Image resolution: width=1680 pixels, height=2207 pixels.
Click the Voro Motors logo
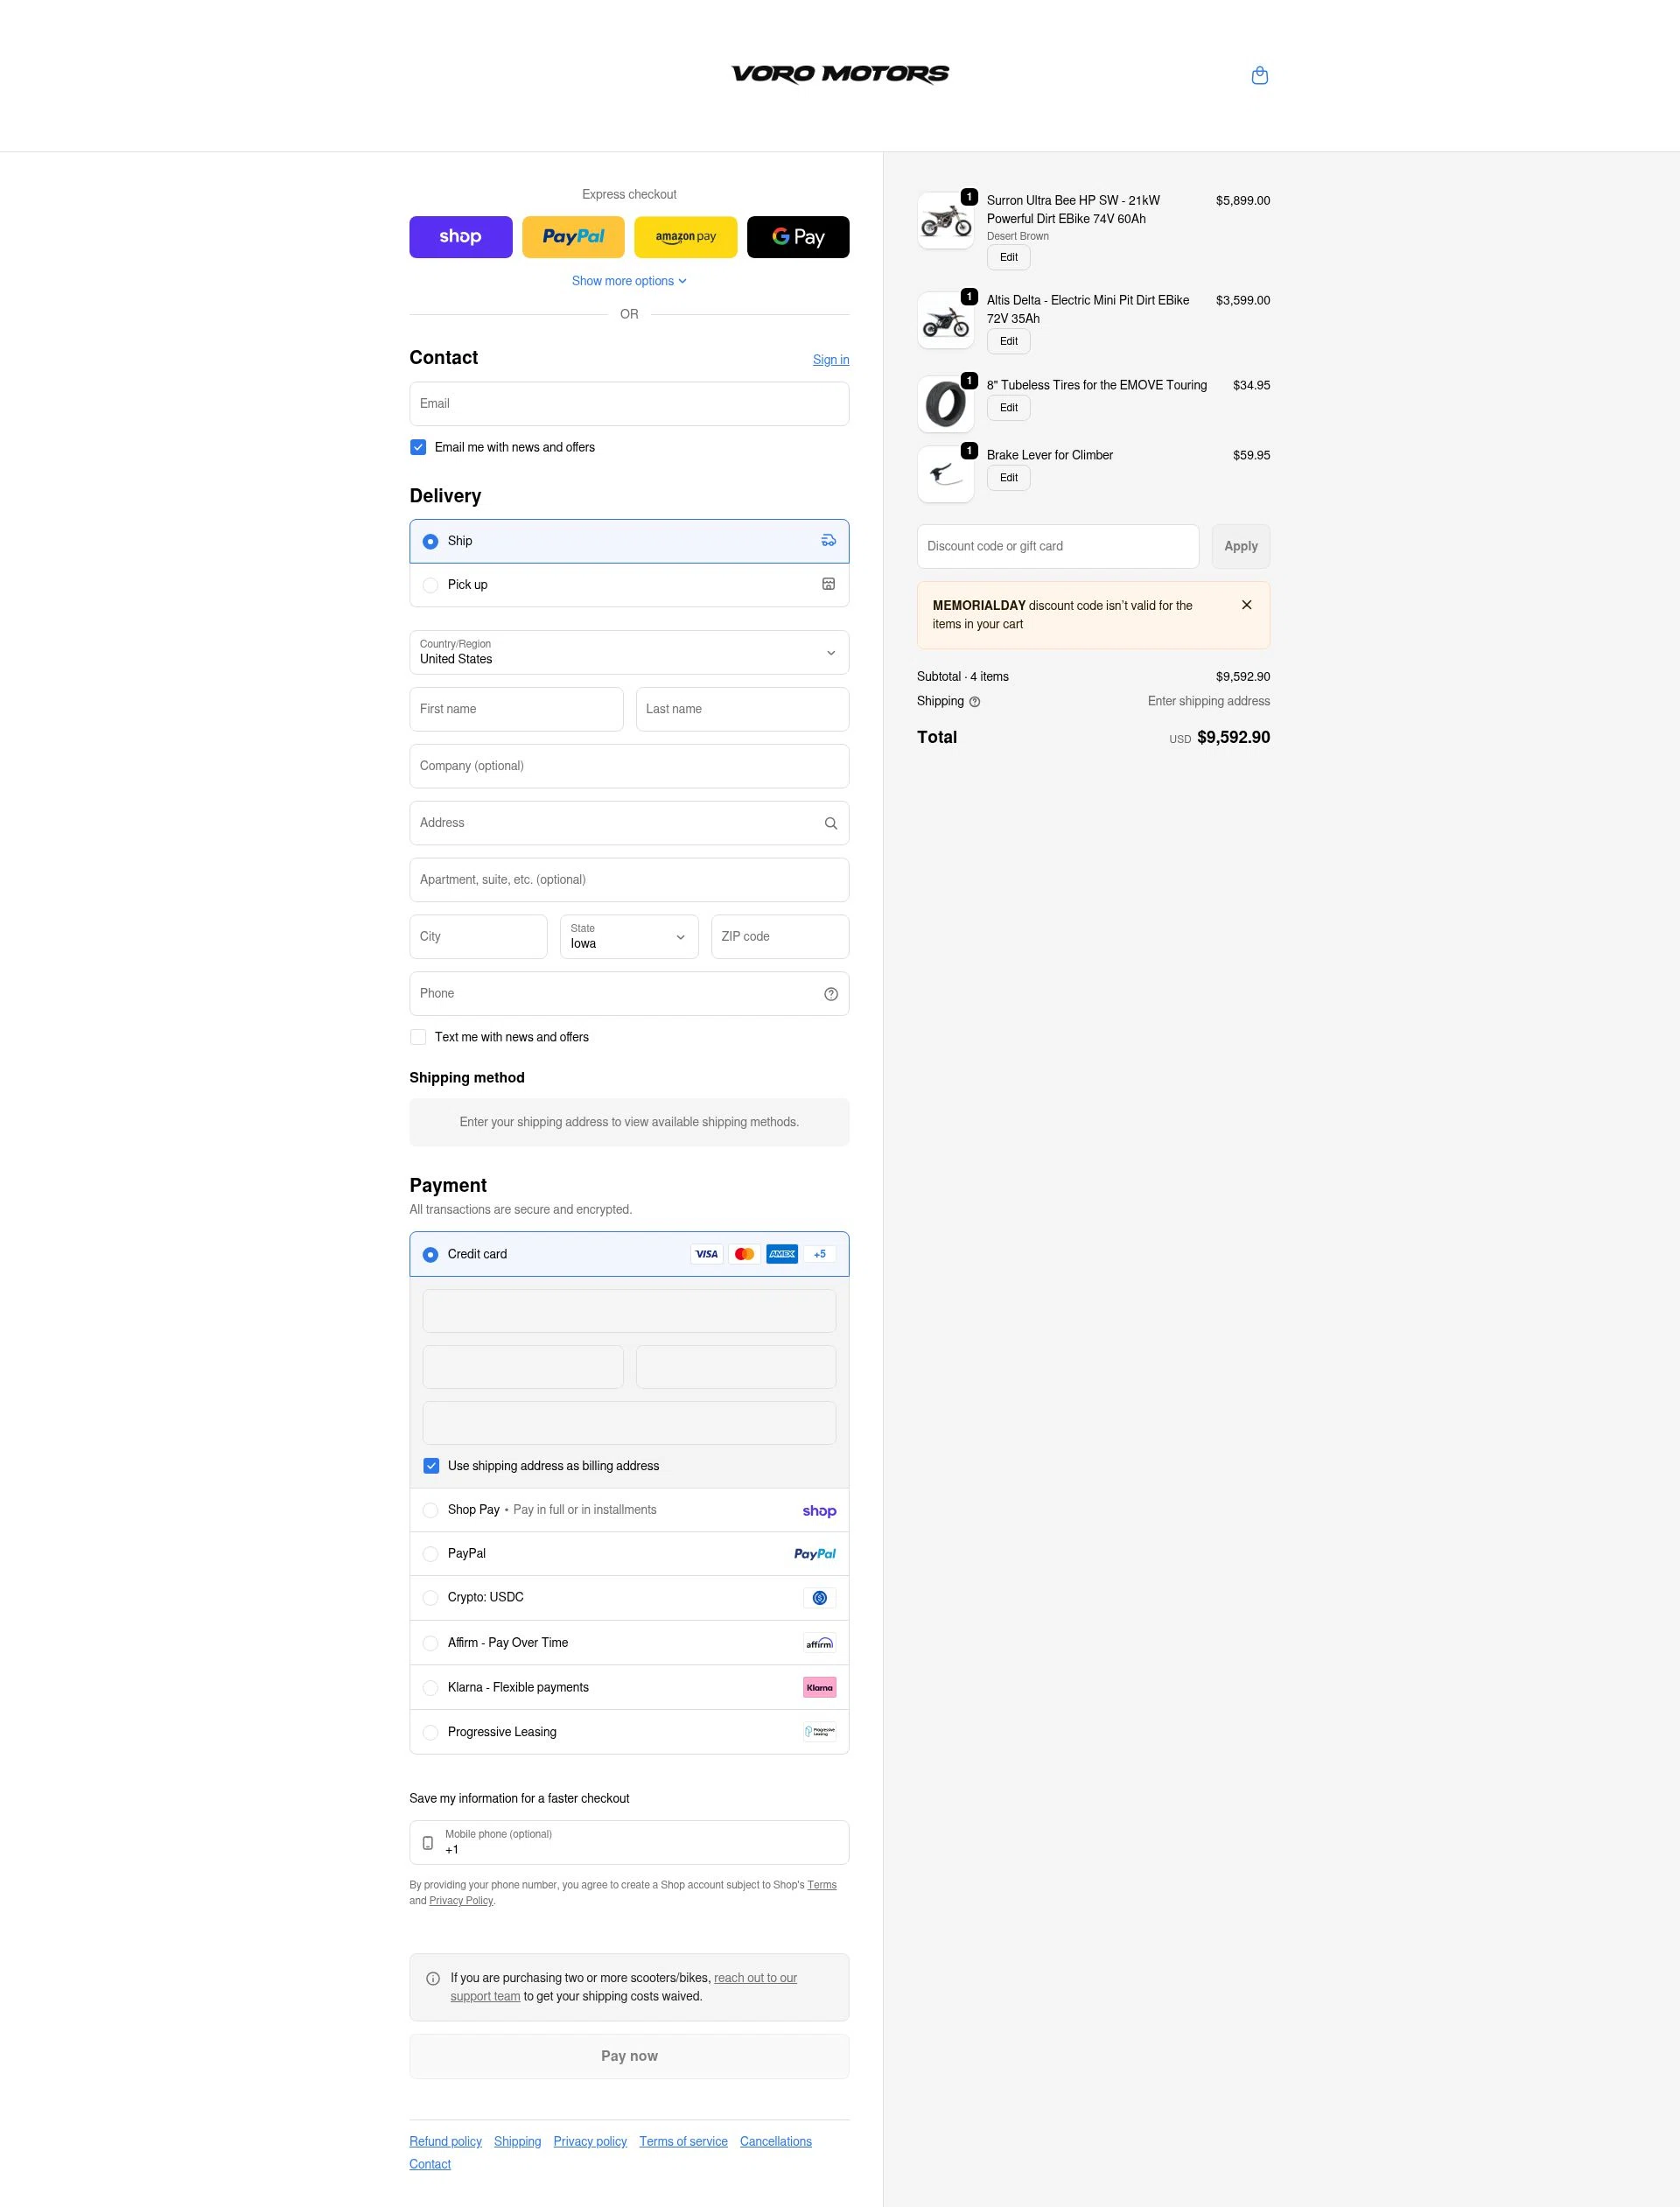pos(840,74)
